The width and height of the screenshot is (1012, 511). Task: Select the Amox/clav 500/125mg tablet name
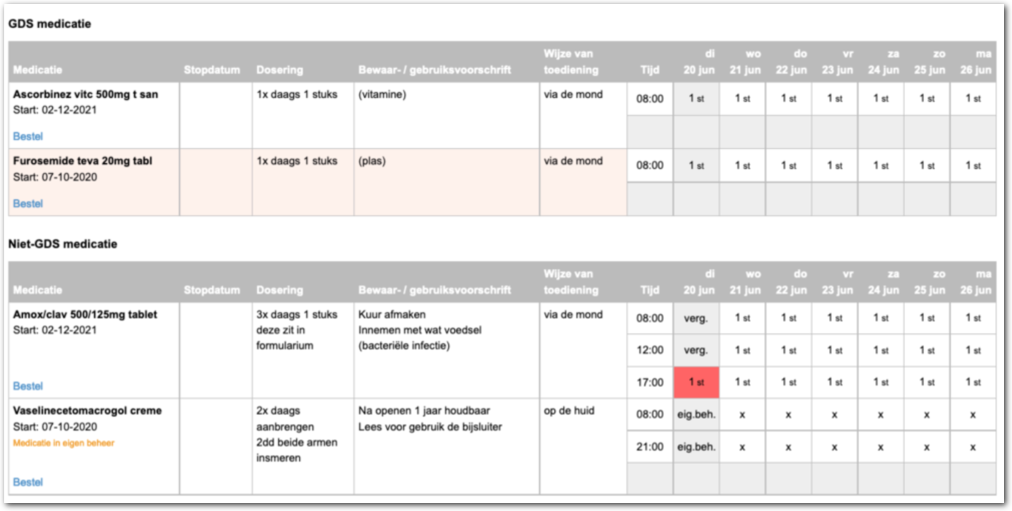[x=85, y=314]
